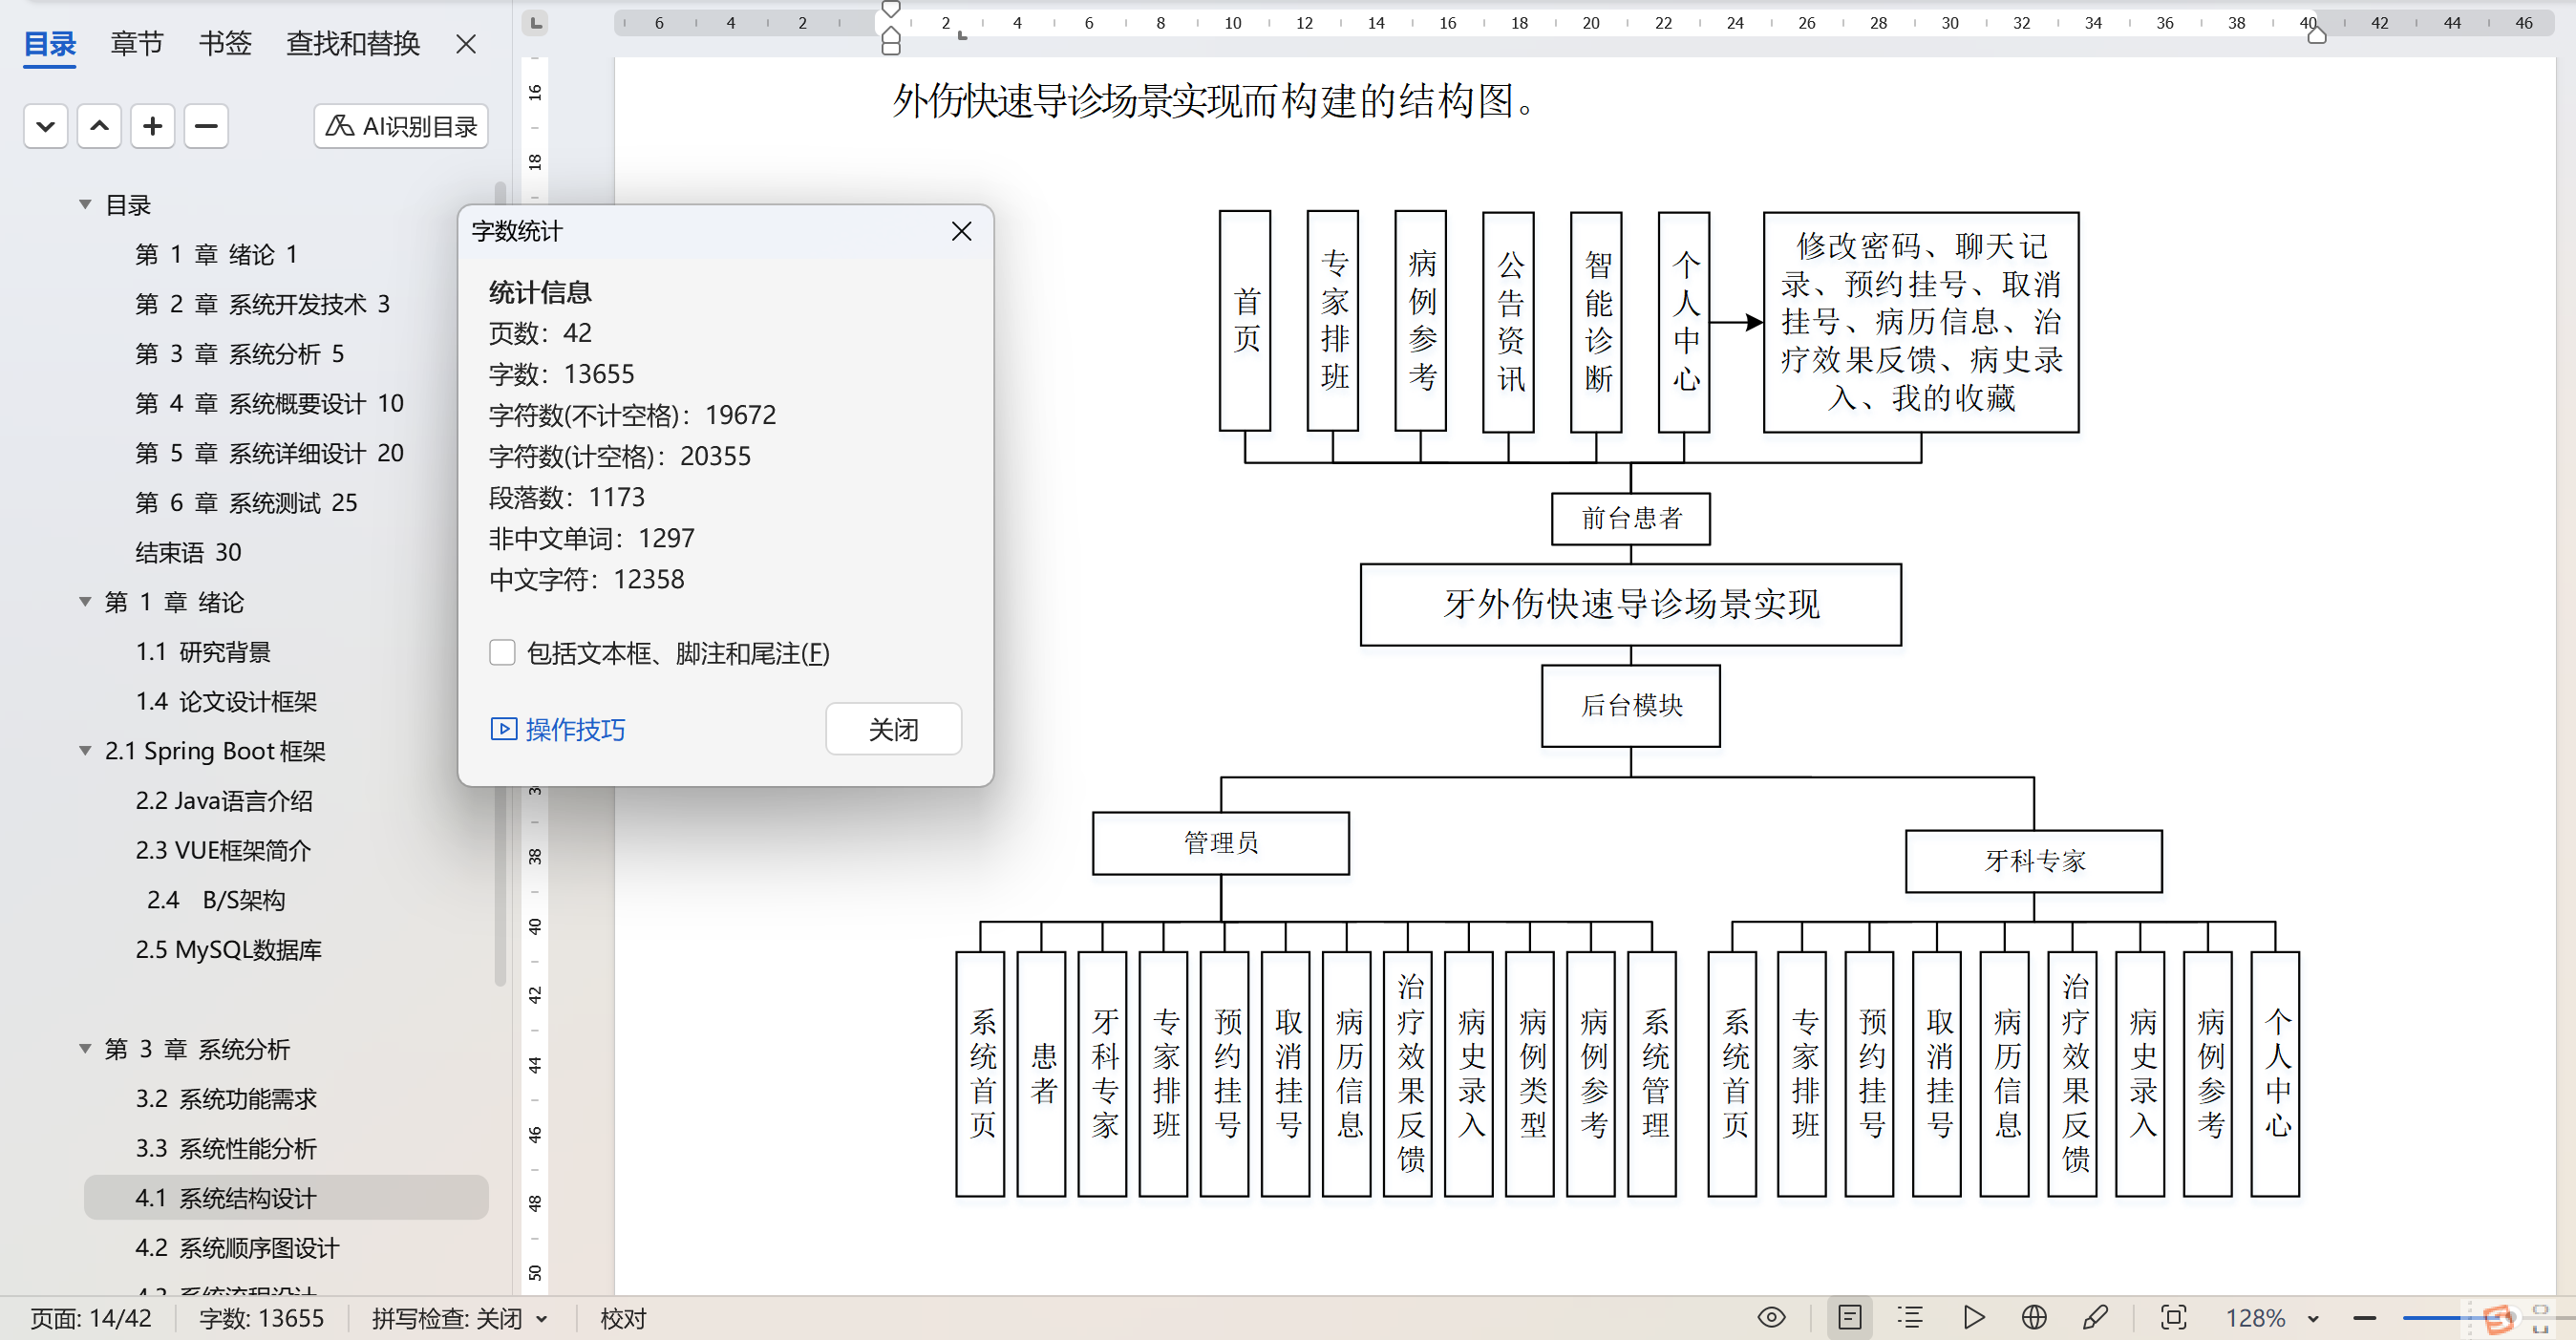The height and width of the screenshot is (1340, 2576).
Task: Switch to outline view icon in status bar
Action: pyautogui.click(x=1910, y=1317)
